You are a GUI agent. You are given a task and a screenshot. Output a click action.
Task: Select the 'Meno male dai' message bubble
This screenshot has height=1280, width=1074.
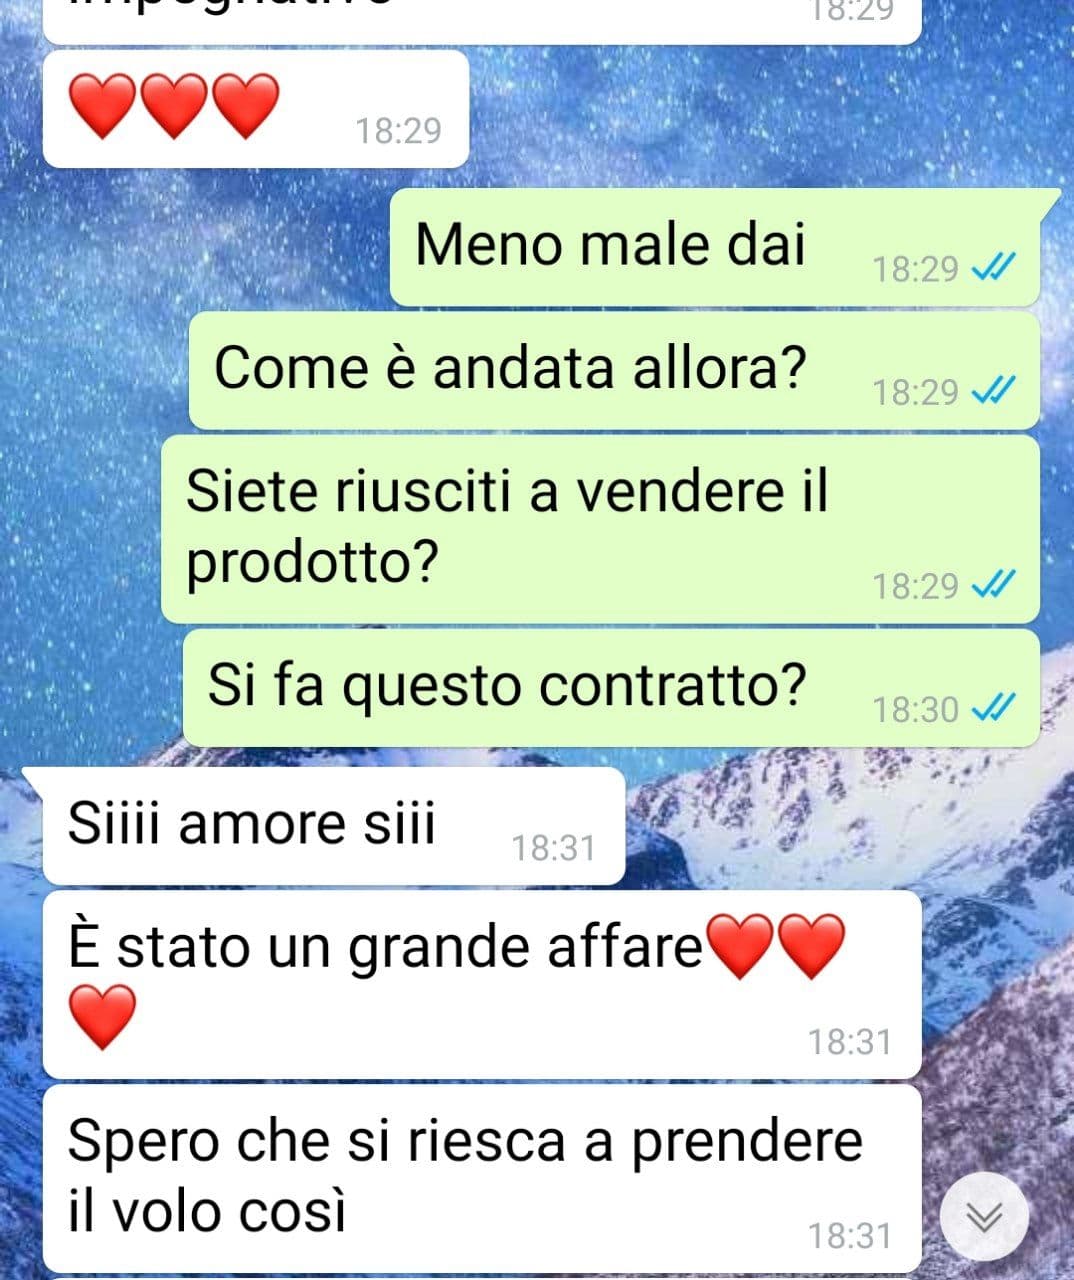(715, 247)
